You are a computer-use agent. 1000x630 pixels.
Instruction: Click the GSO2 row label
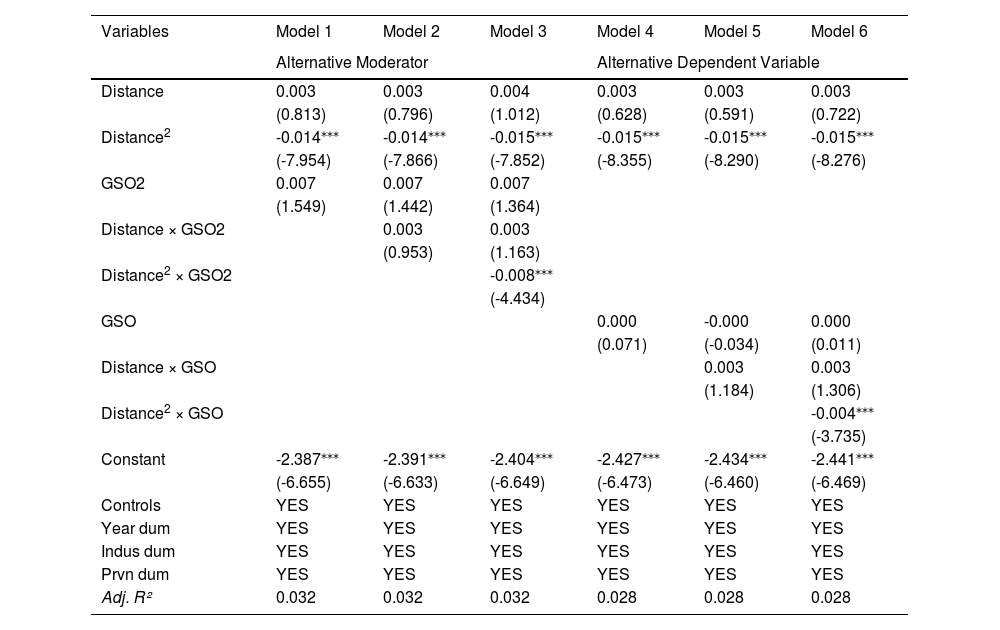click(x=123, y=184)
